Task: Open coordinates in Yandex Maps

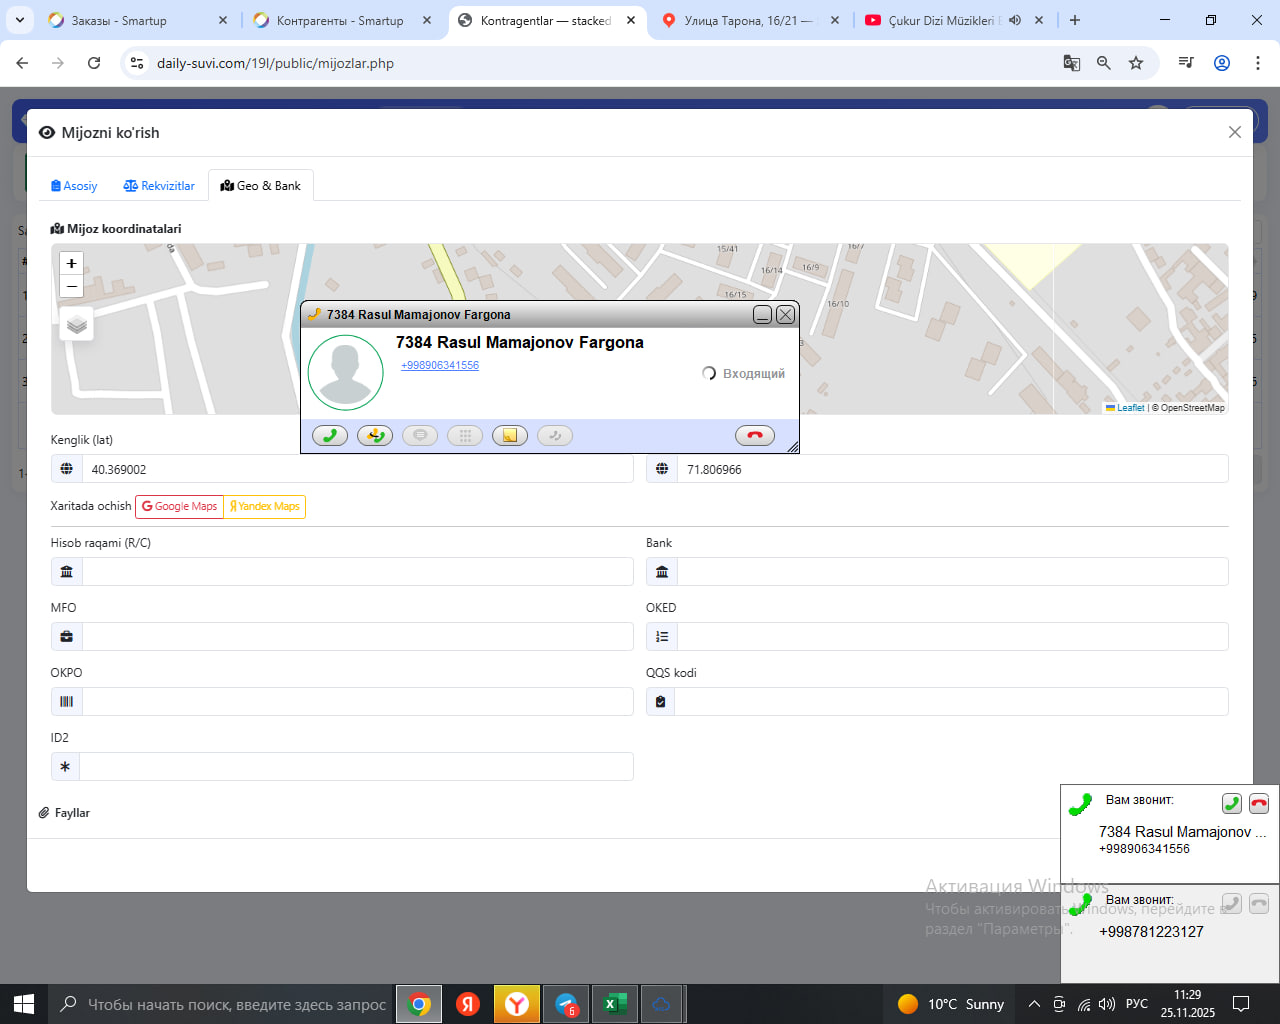Action: pyautogui.click(x=265, y=506)
